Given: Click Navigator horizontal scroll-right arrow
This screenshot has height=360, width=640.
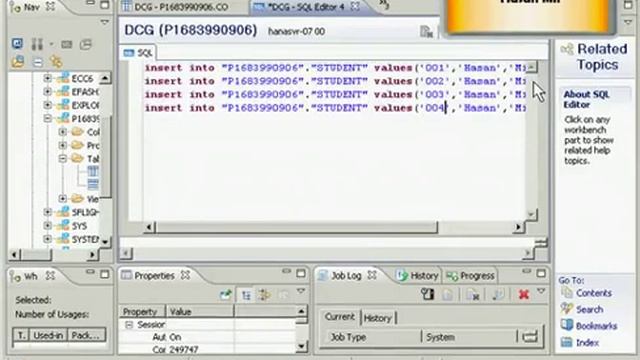Looking at the screenshot, I should [92, 255].
